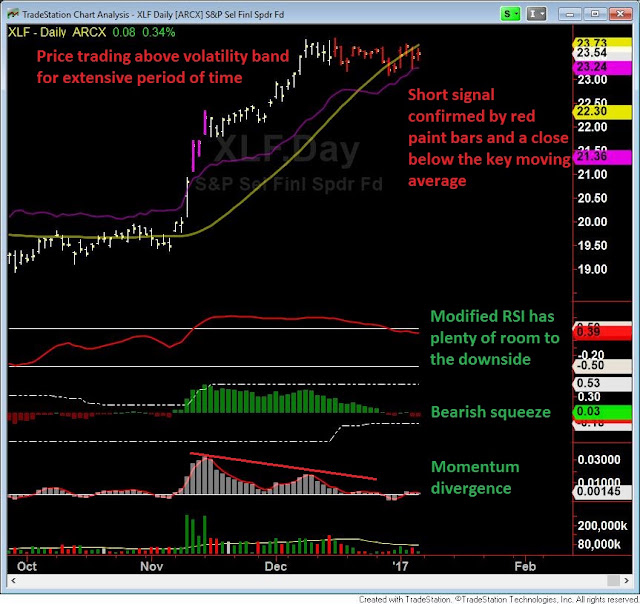The width and height of the screenshot is (640, 604).
Task: Click the yellow 22.30 price label
Action: [x=602, y=111]
